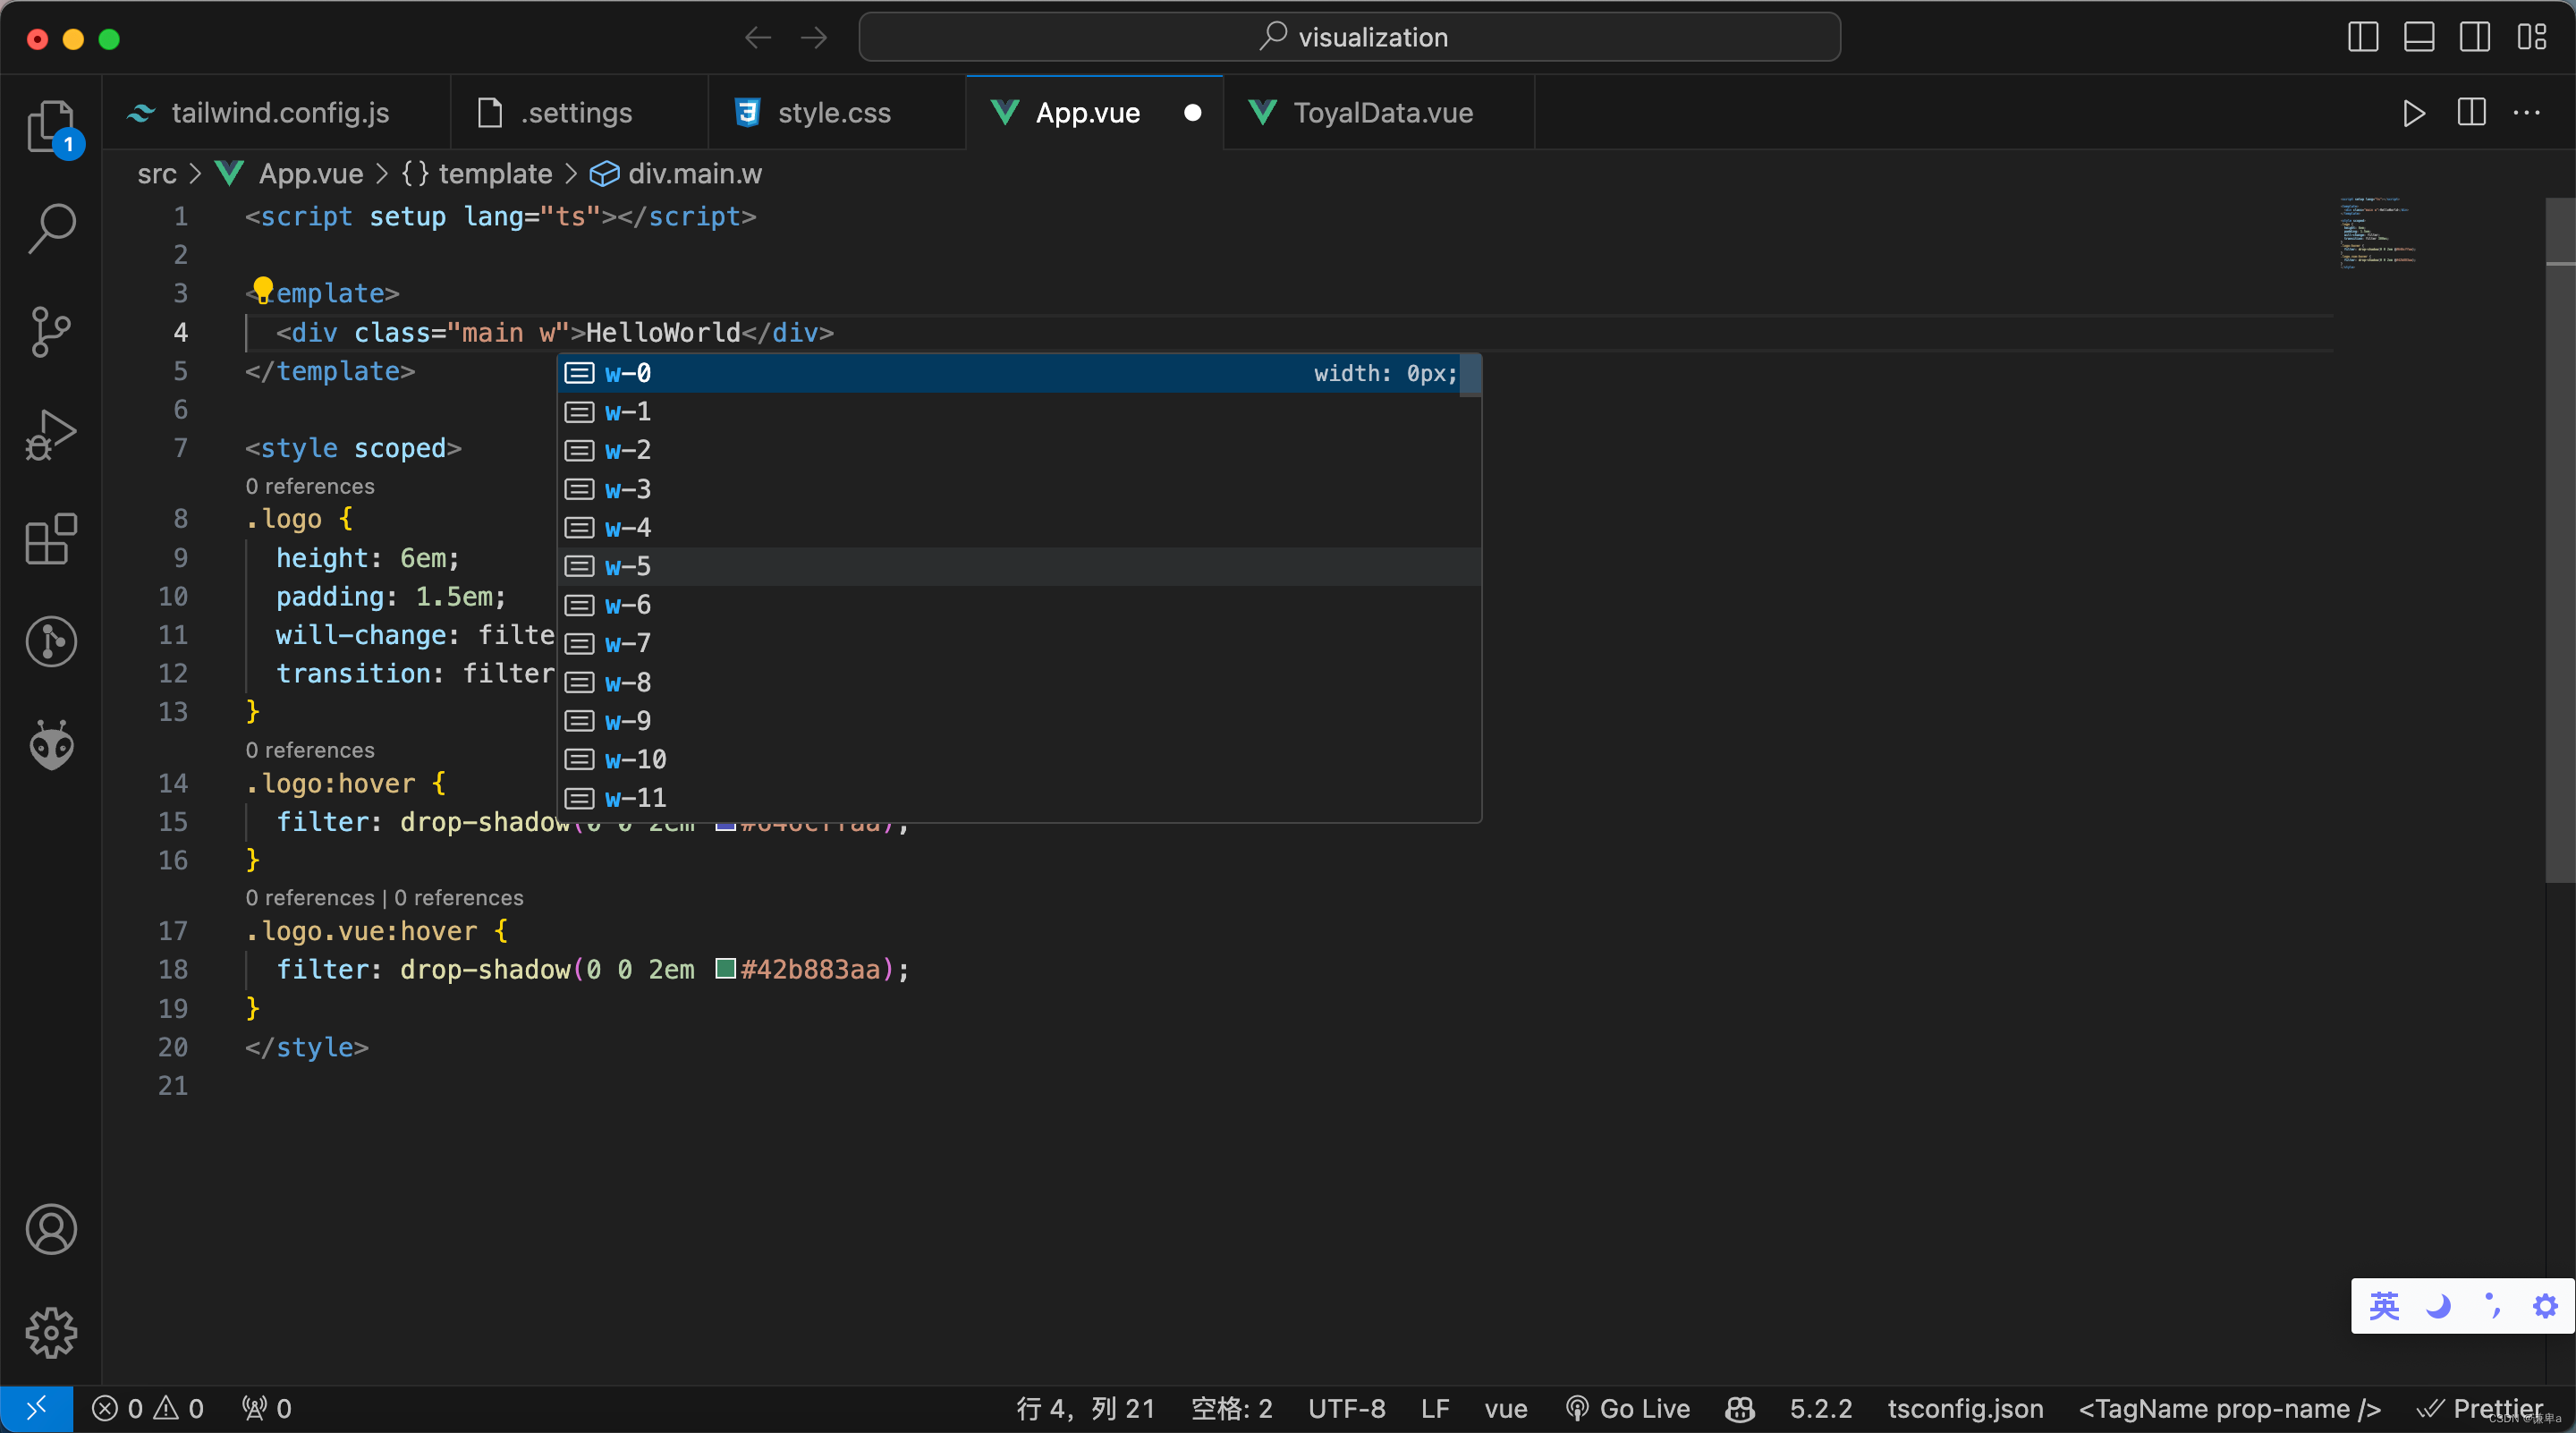
Task: Open the Search view icon
Action: [x=51, y=229]
